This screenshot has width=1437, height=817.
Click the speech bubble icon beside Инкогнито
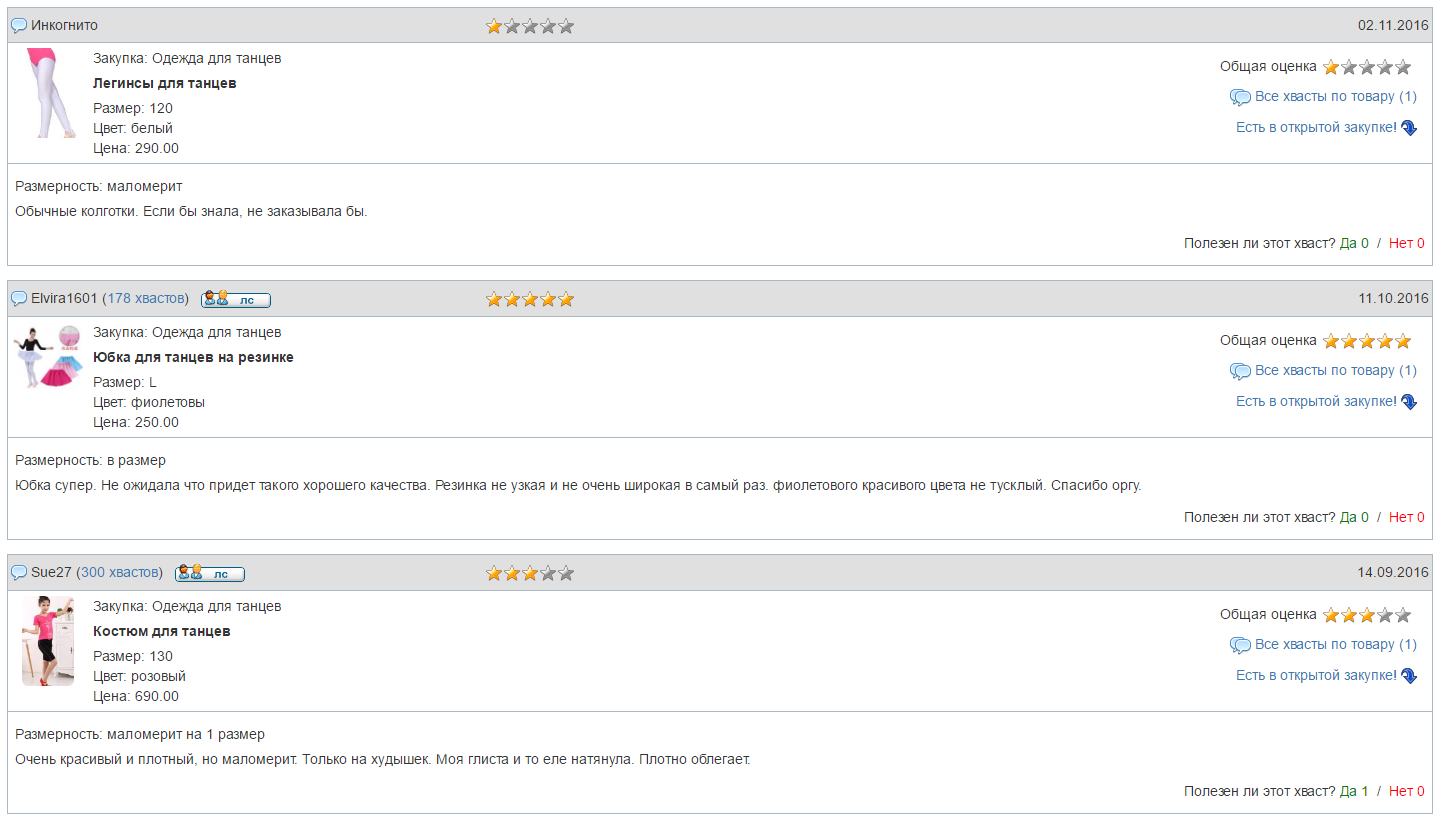click(x=19, y=25)
